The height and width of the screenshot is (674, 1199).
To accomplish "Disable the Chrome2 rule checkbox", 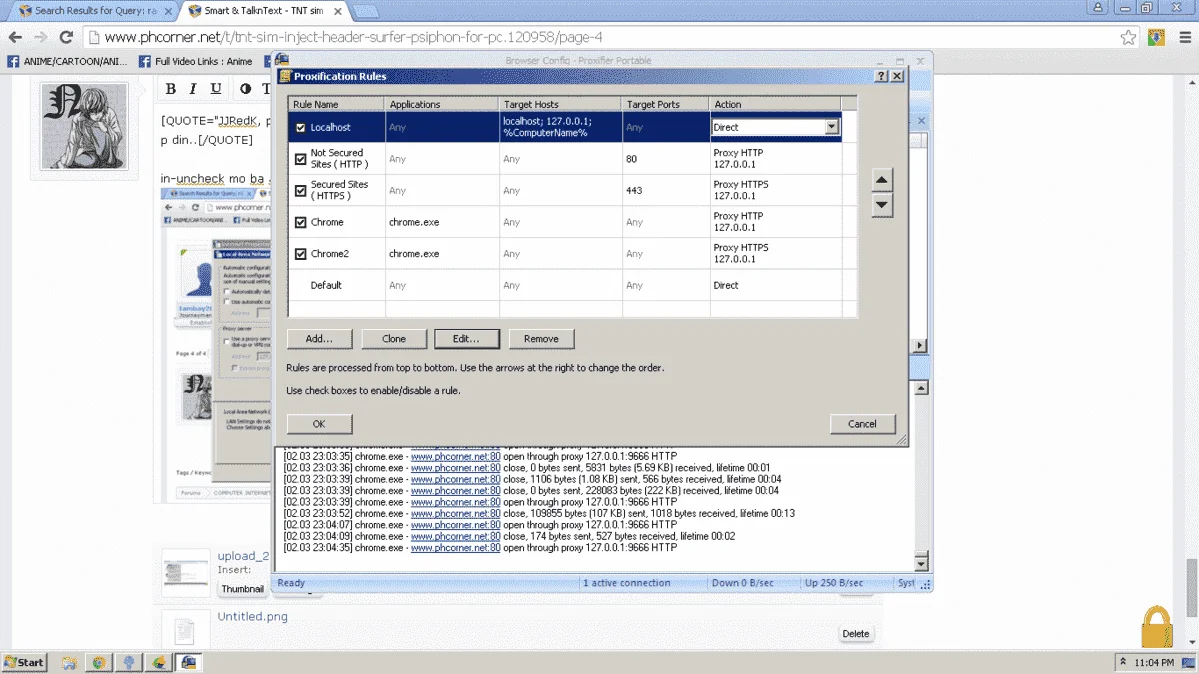I will coord(301,254).
